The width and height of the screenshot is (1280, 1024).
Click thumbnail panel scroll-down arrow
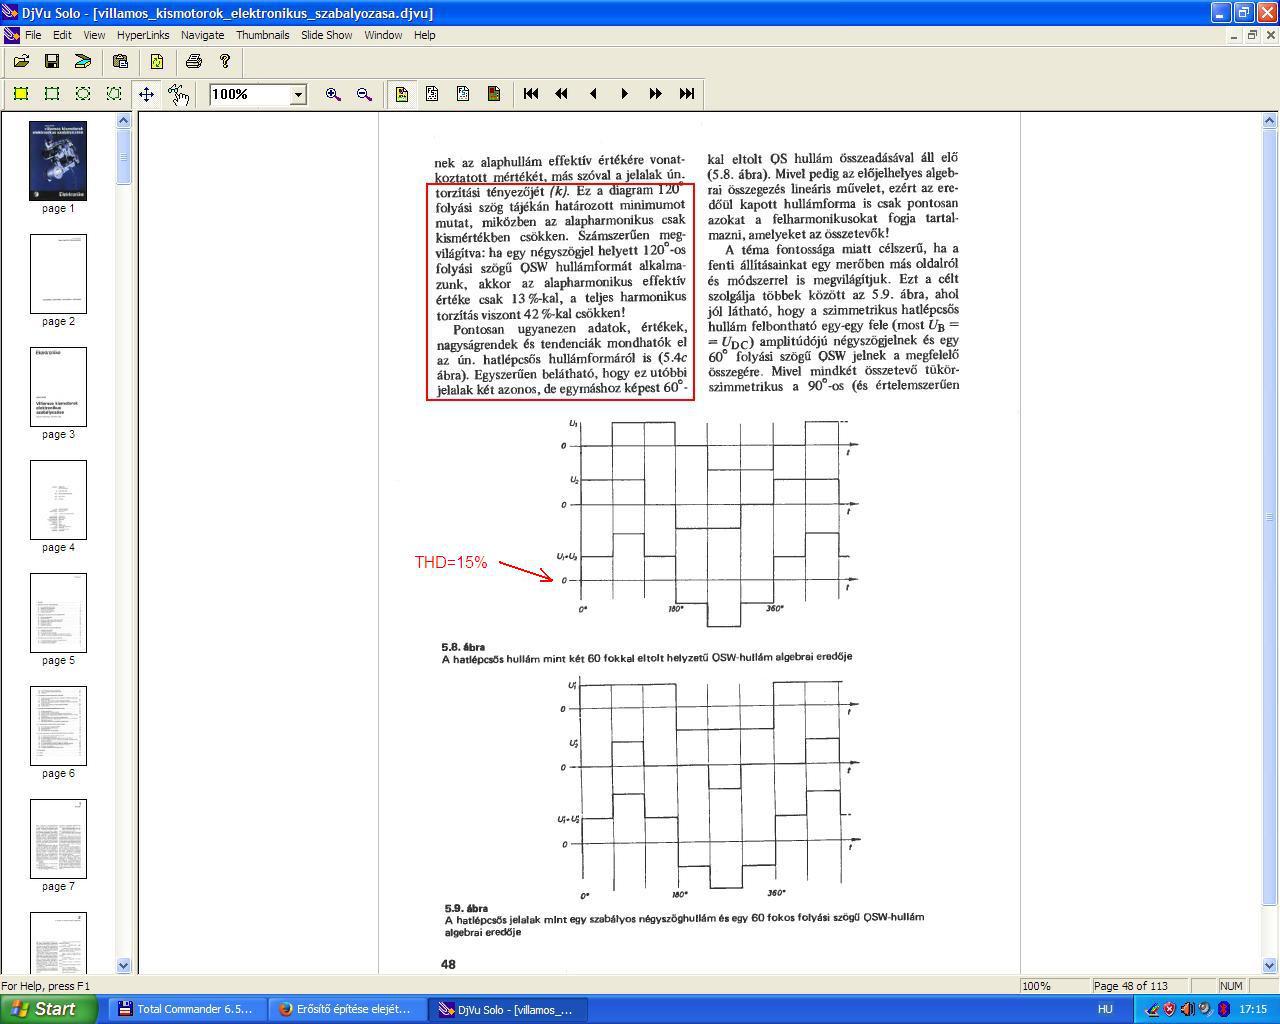[124, 965]
